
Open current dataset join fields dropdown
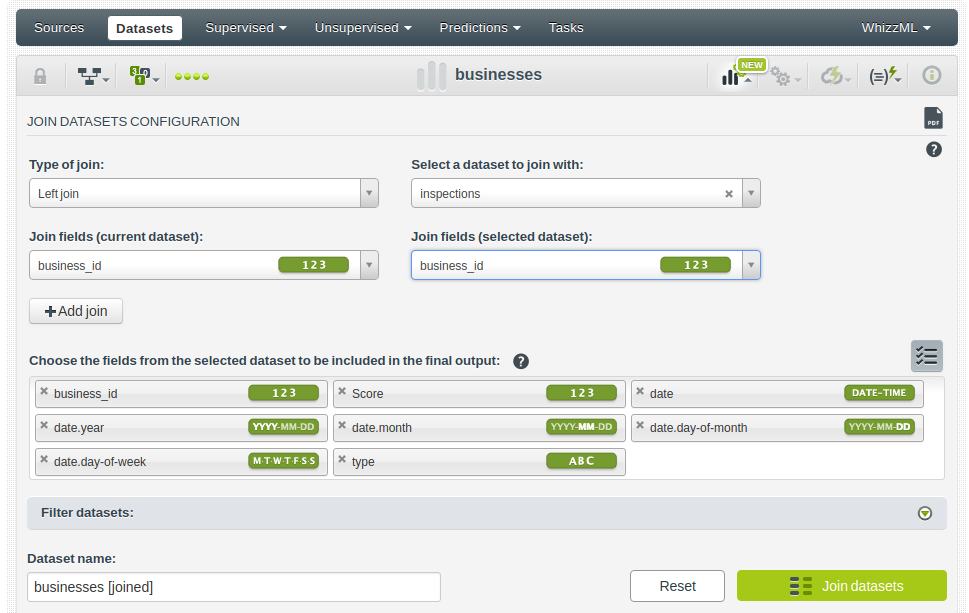[x=369, y=265]
